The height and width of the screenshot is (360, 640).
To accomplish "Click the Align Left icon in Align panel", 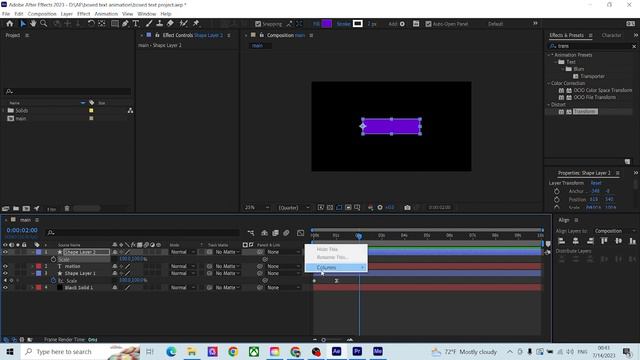I will 562,241.
